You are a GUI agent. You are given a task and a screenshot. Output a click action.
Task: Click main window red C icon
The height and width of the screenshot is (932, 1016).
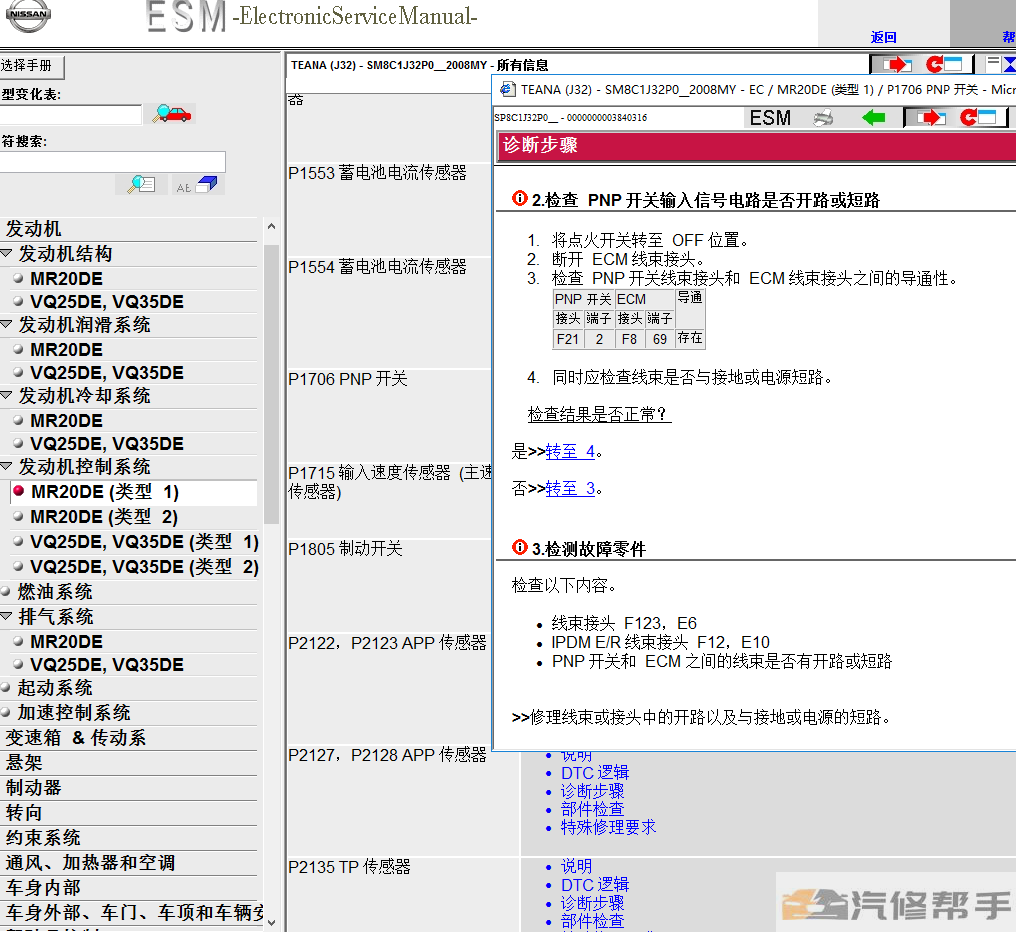[x=944, y=64]
